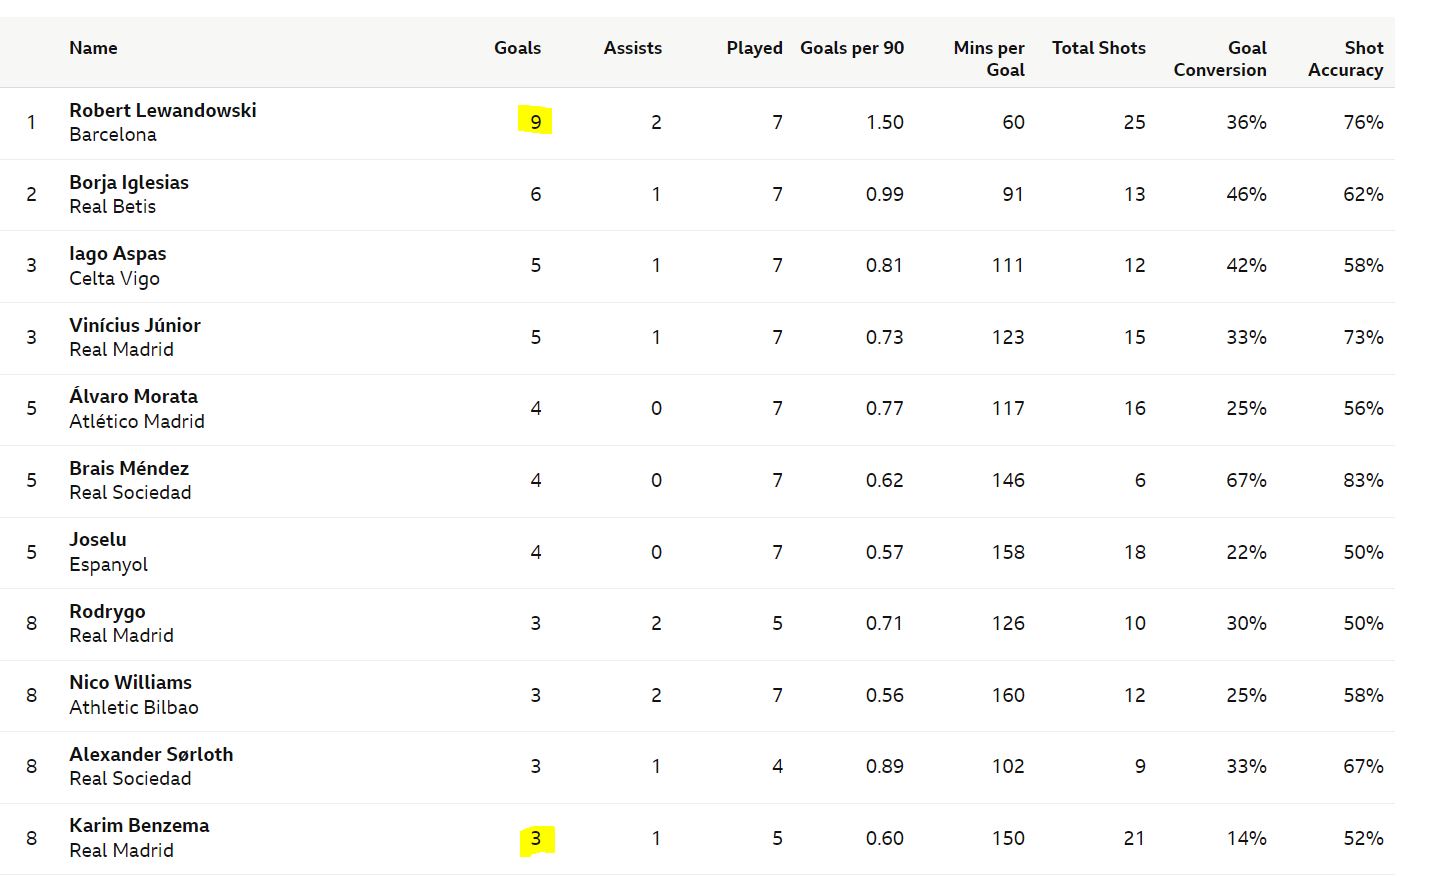Select Brais Méndez player name
The width and height of the screenshot is (1442, 876).
(129, 468)
